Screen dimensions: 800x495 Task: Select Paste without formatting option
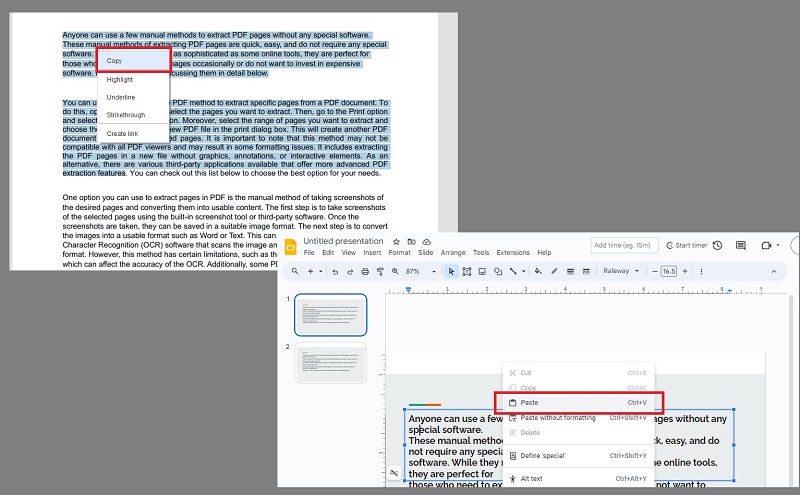[x=579, y=418]
